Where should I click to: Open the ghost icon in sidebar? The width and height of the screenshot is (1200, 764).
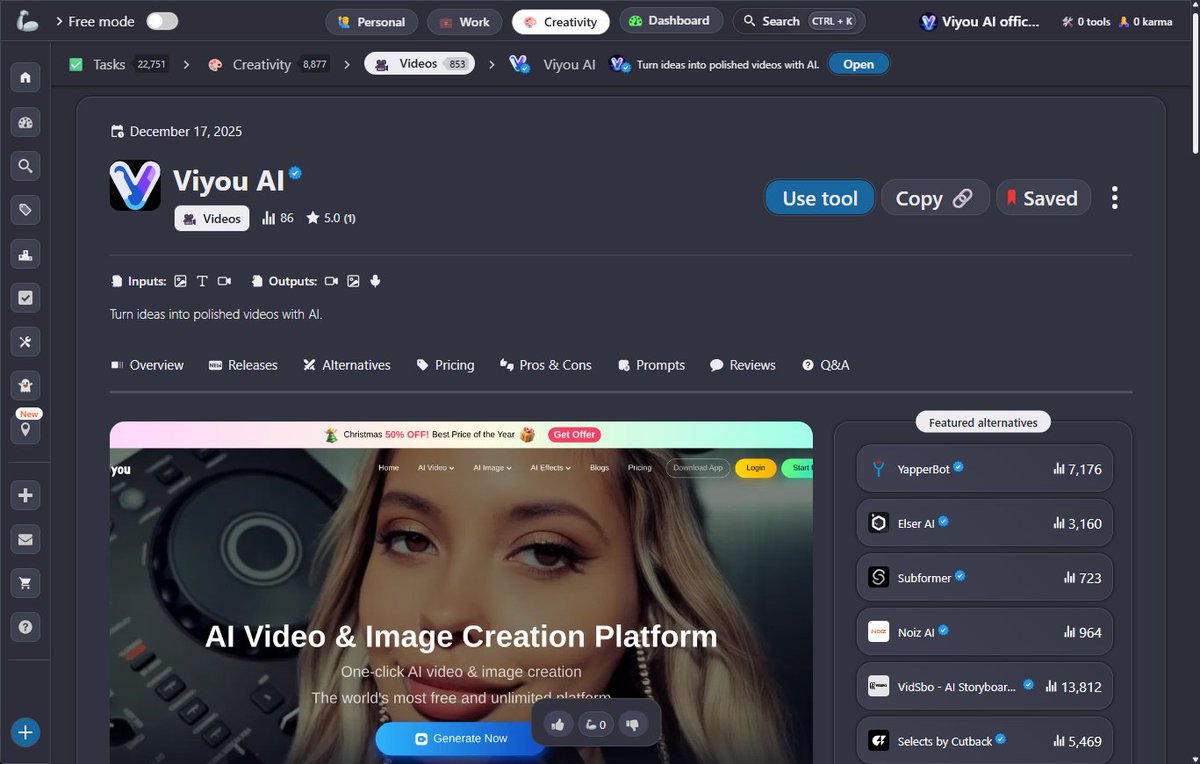[25, 386]
